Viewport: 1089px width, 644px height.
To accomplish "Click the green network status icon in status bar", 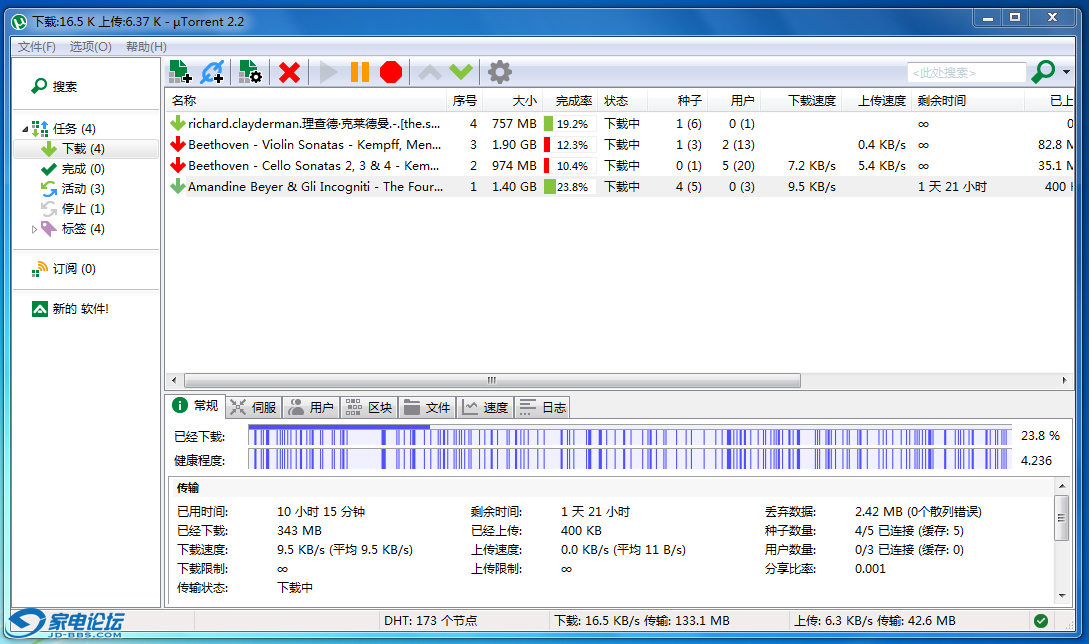I will (x=1041, y=621).
